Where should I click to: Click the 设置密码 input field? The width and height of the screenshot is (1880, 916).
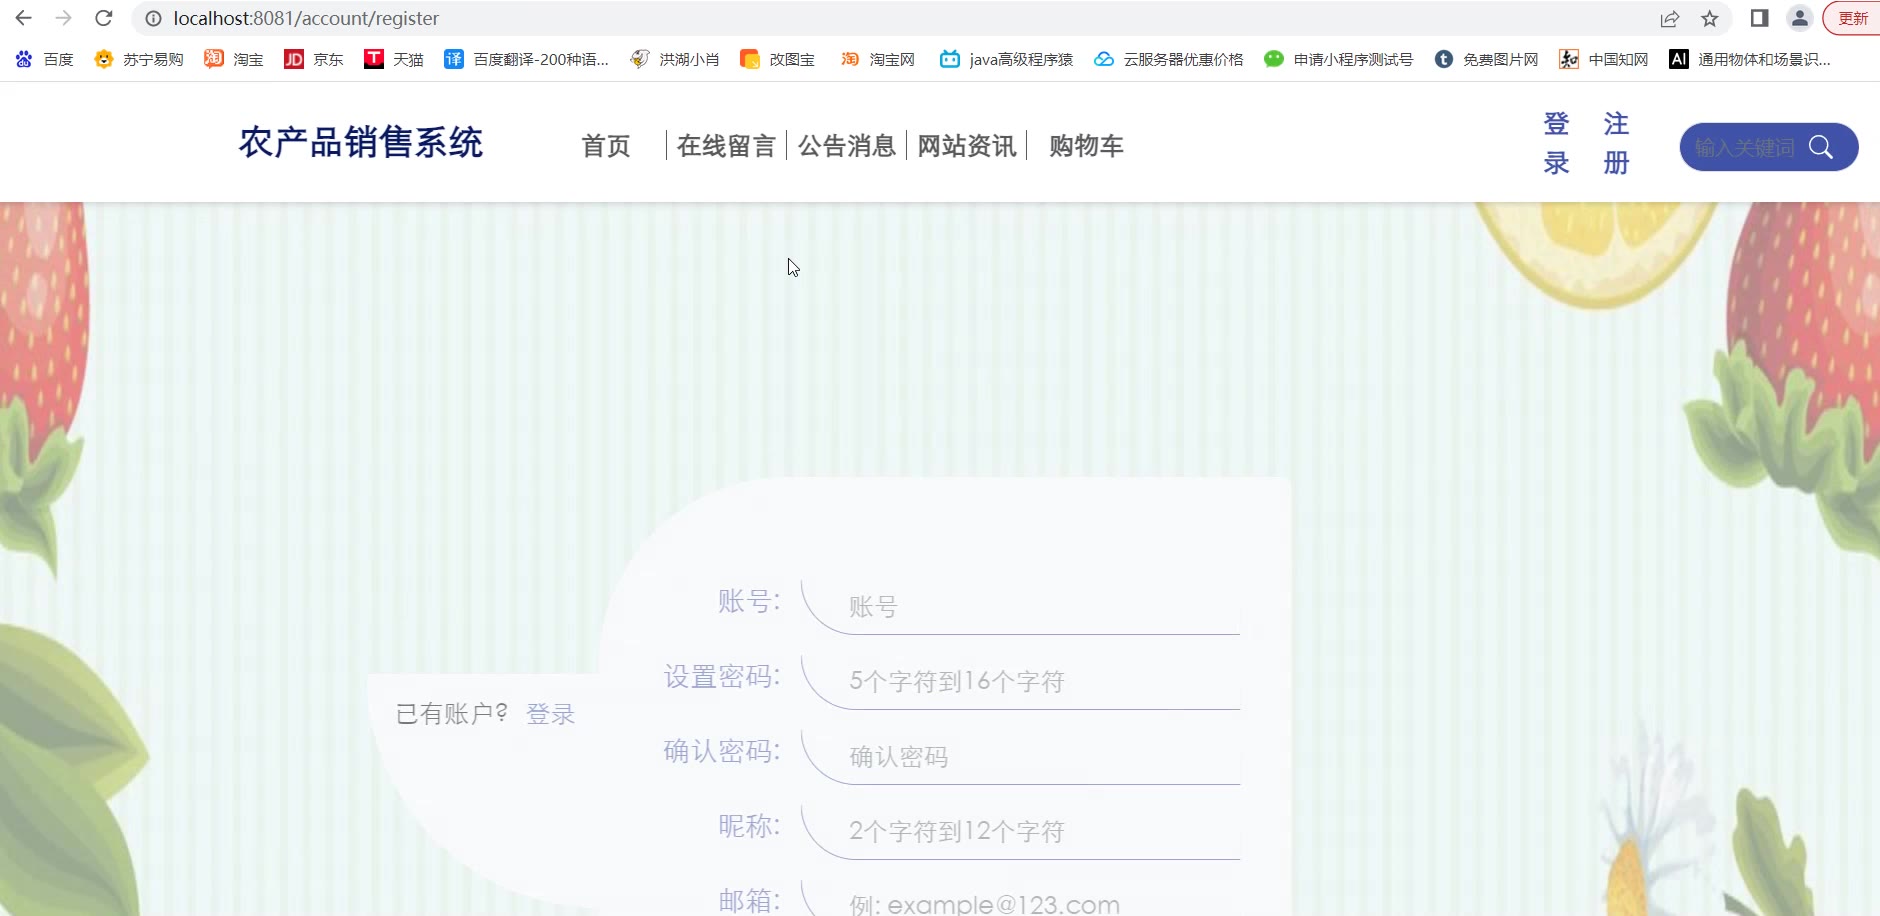[1021, 682]
